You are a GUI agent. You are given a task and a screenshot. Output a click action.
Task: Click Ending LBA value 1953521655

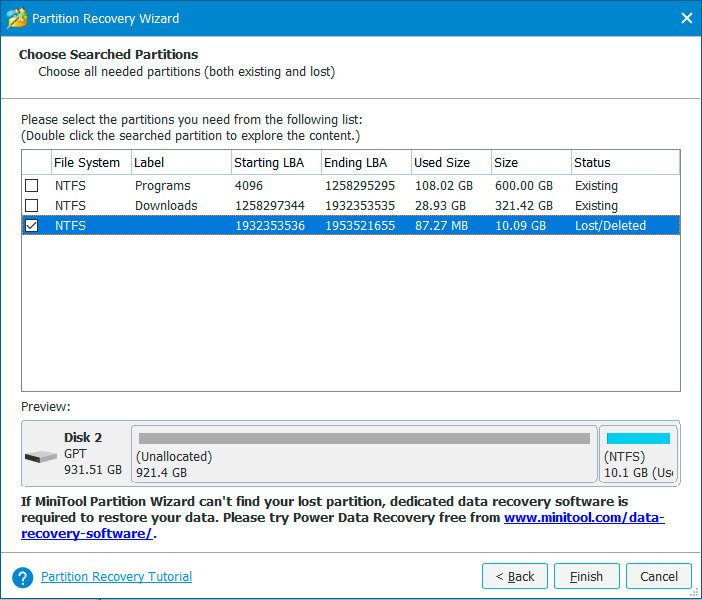[360, 226]
